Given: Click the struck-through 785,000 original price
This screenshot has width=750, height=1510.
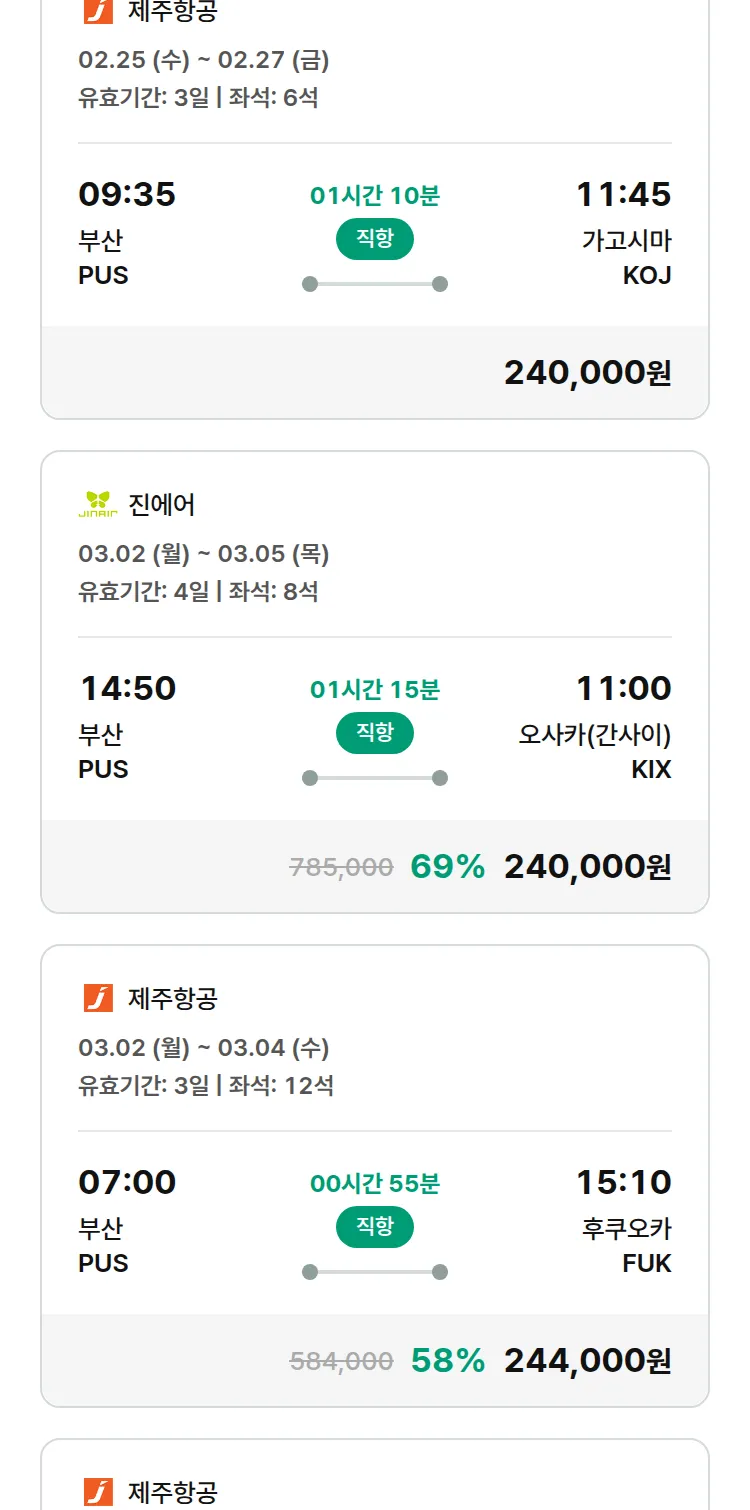Looking at the screenshot, I should [x=341, y=867].
